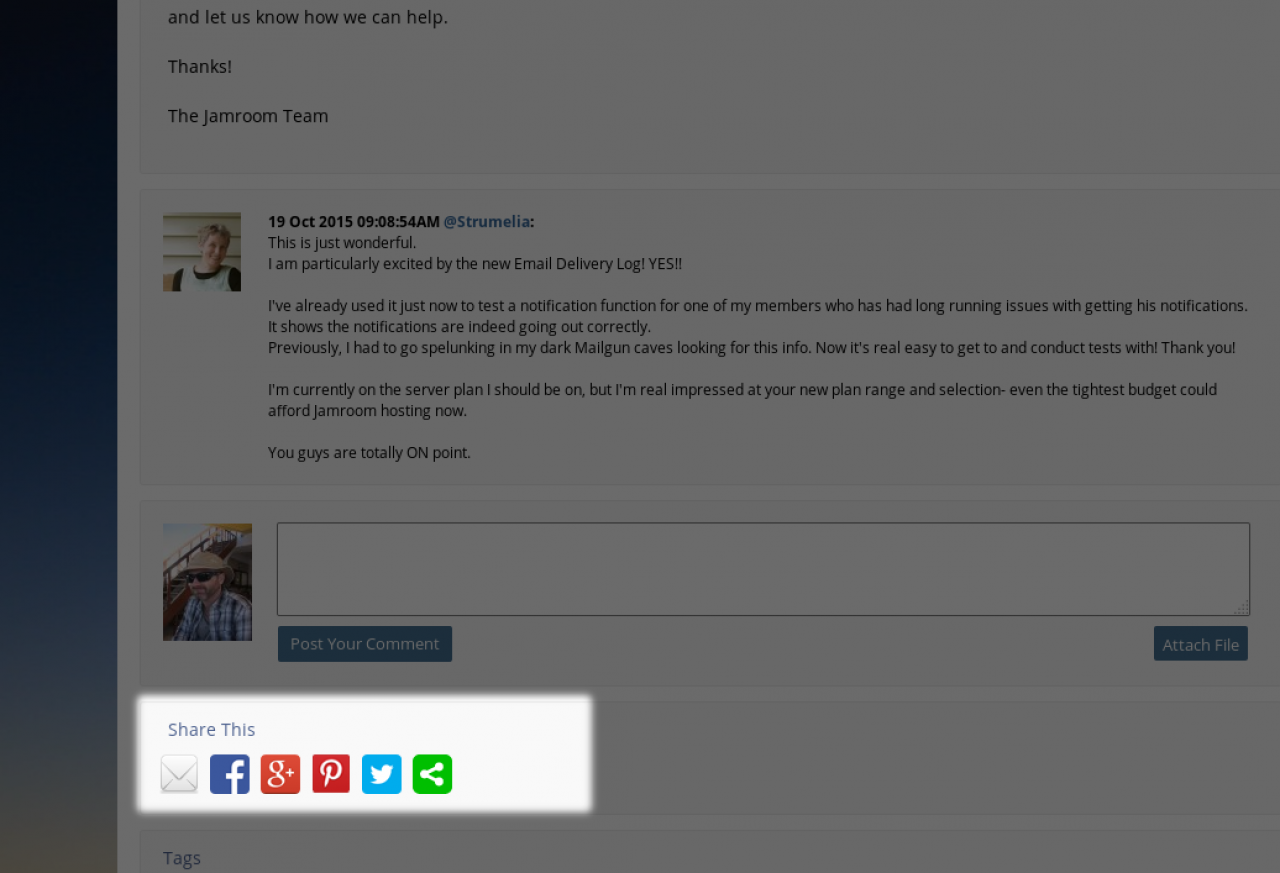Click the 'This is just wonderful' line
The width and height of the screenshot is (1280, 873).
point(342,242)
